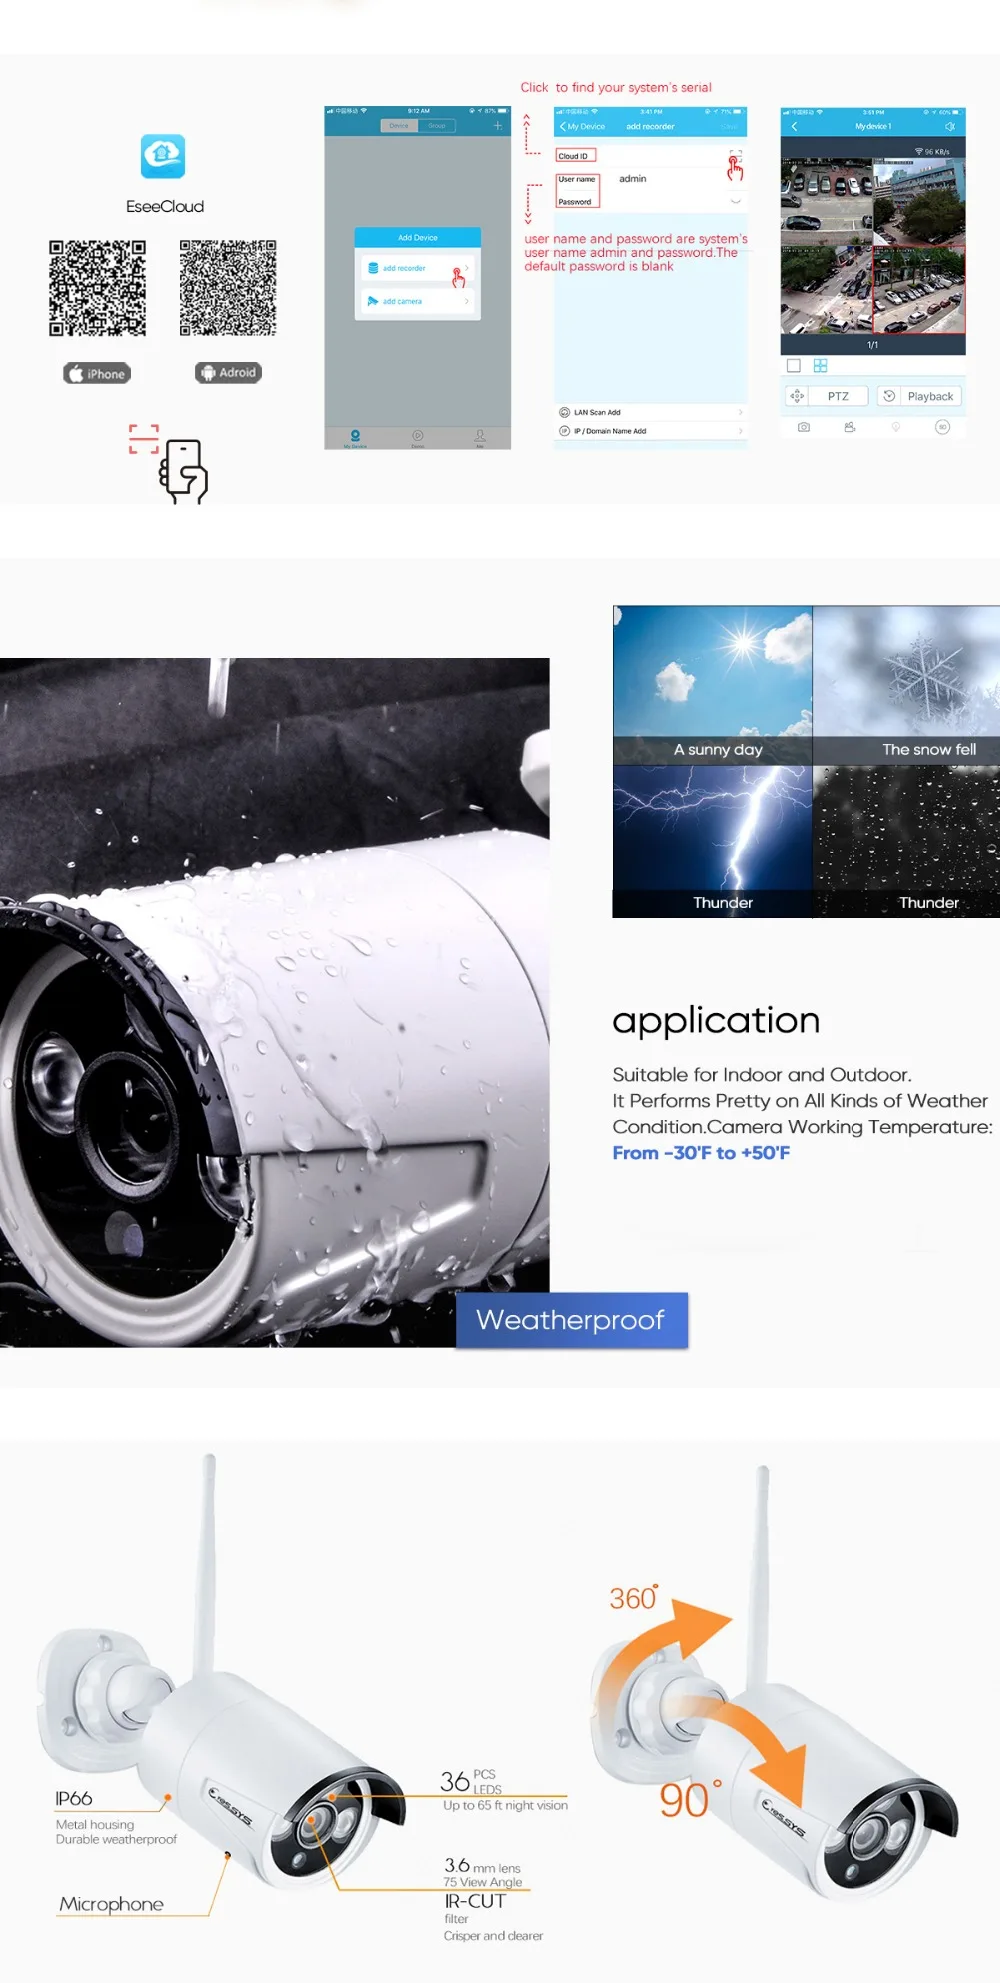Tap the IP Domain Name Add icon
Viewport: 1000px width, 1983px height.
click(x=565, y=431)
